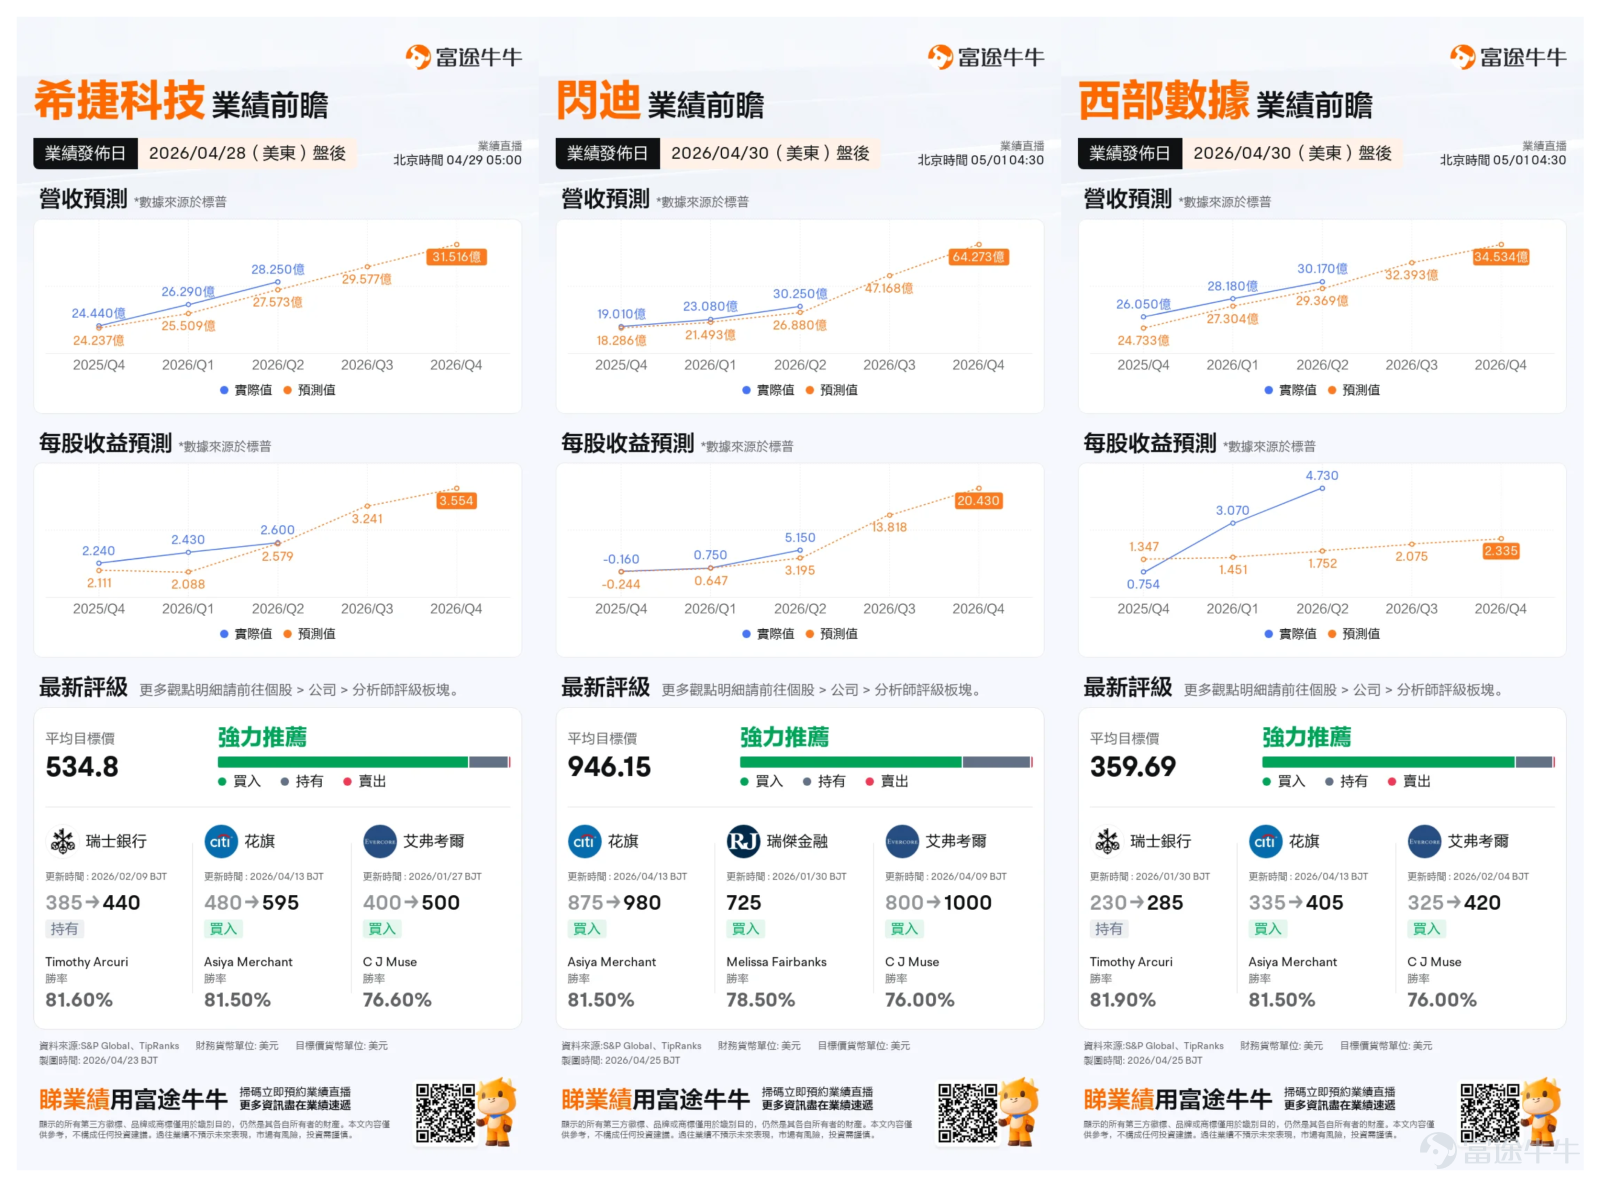Click the bull mascot in 希捷科技 panel footer
The height and width of the screenshot is (1187, 1600).
[497, 1111]
